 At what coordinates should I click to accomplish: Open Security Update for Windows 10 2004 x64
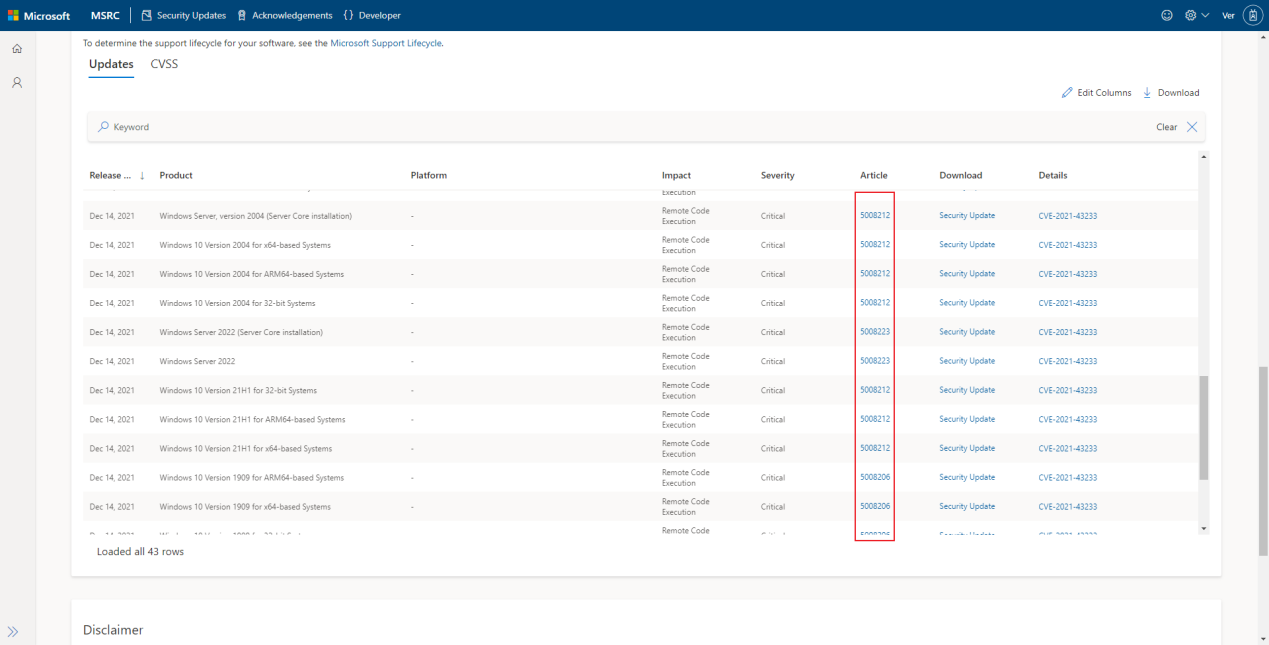(967, 244)
